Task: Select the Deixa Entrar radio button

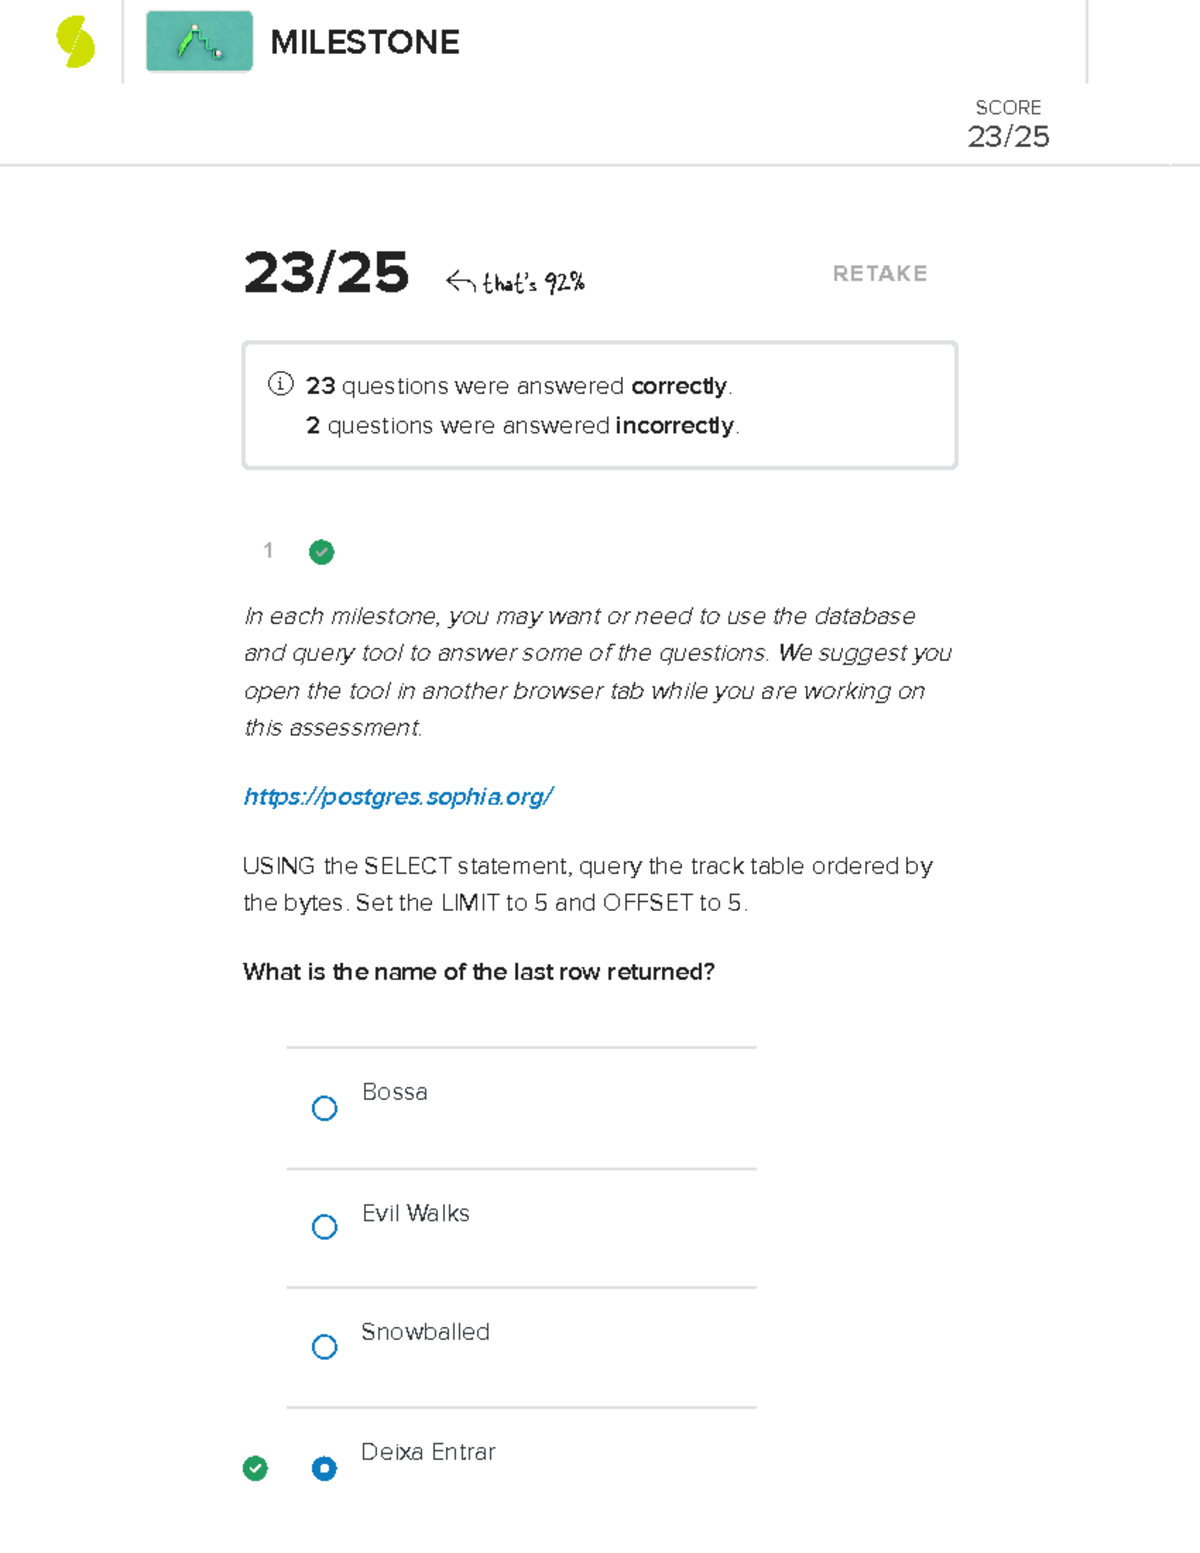Action: click(x=324, y=1468)
